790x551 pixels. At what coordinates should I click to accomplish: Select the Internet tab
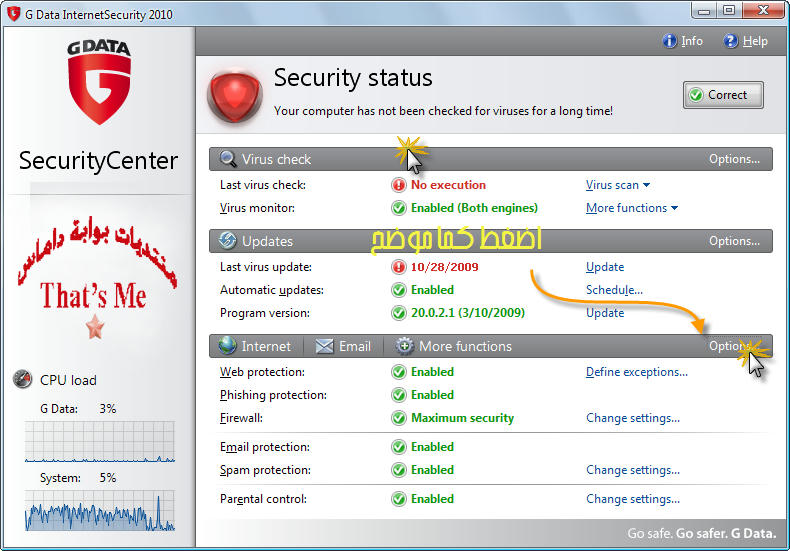255,346
